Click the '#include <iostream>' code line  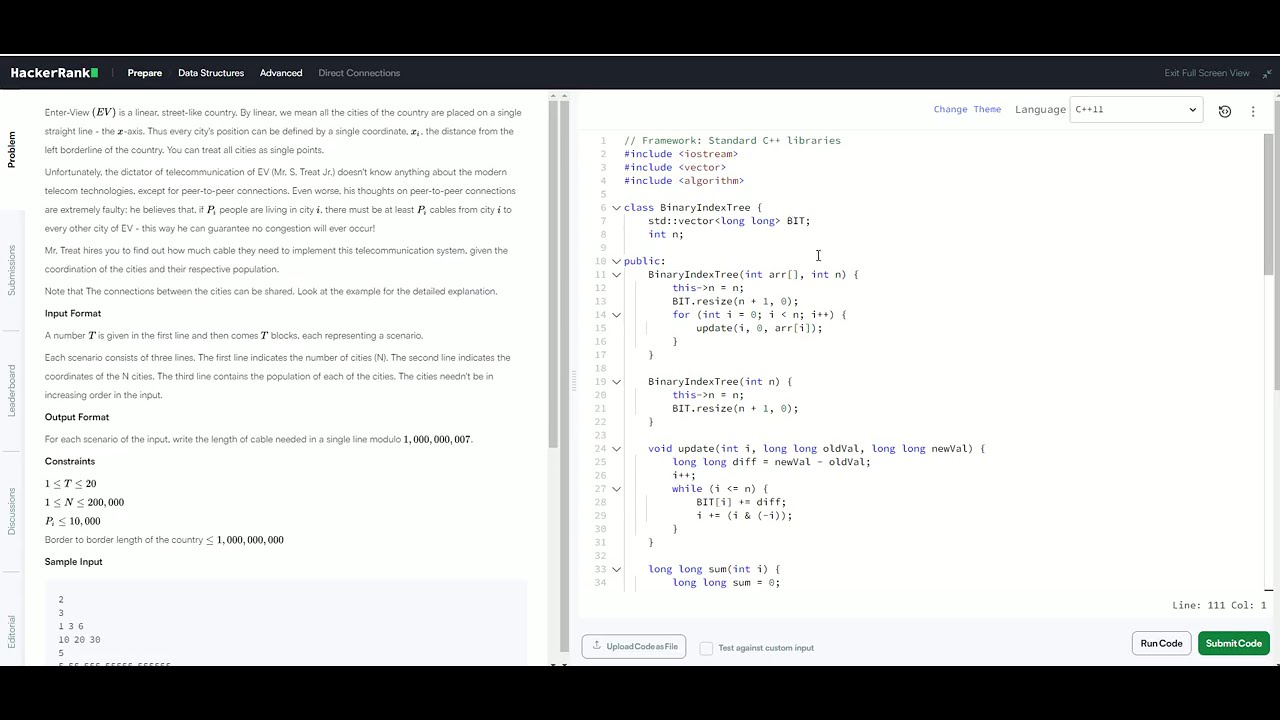click(681, 154)
